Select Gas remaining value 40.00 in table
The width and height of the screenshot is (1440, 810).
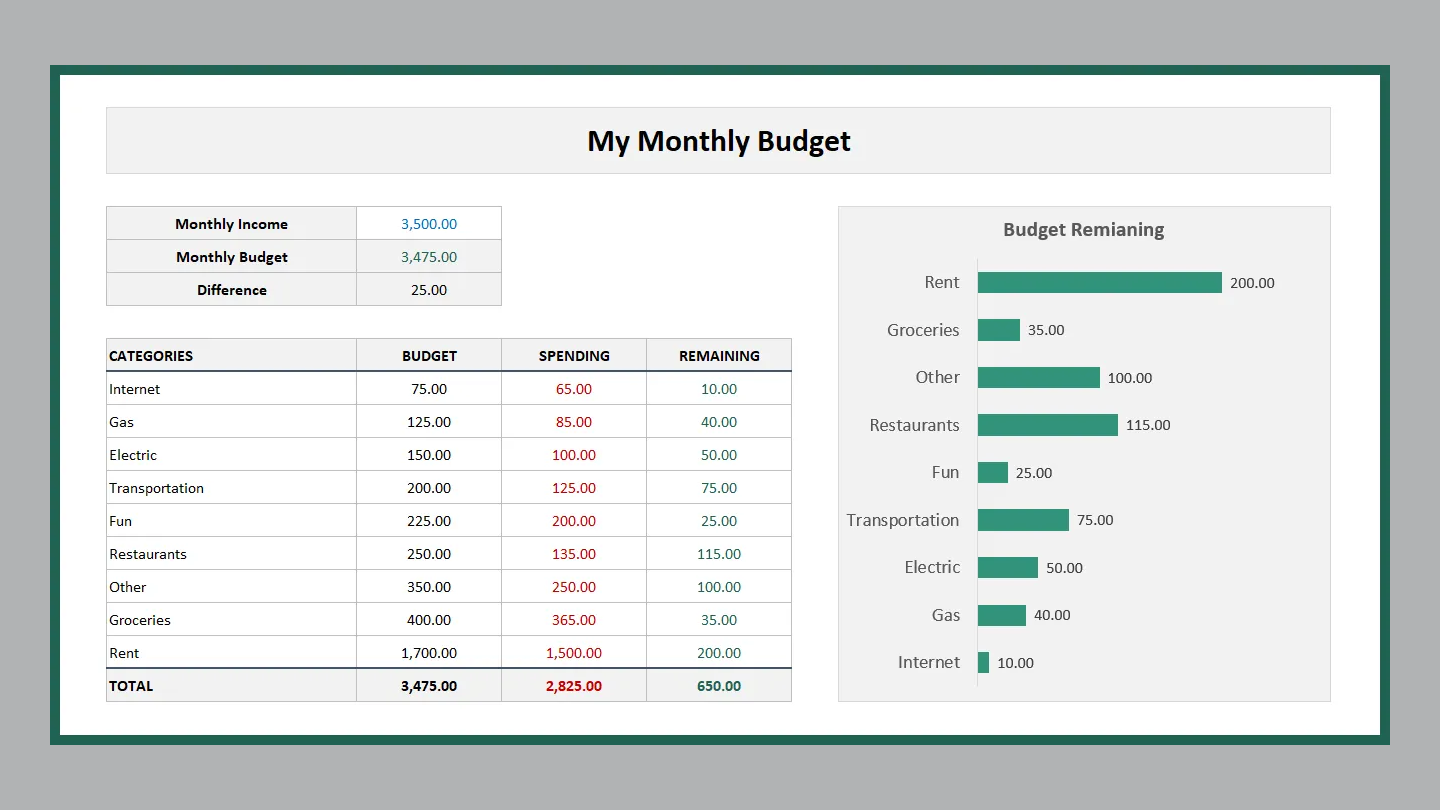click(x=719, y=422)
